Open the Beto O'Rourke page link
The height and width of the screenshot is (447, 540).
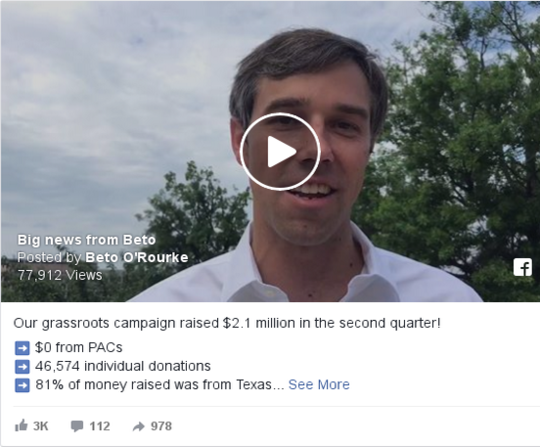(137, 257)
